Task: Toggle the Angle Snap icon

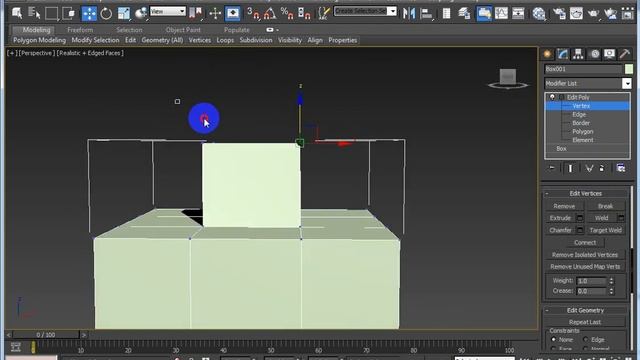Action: 270,13
